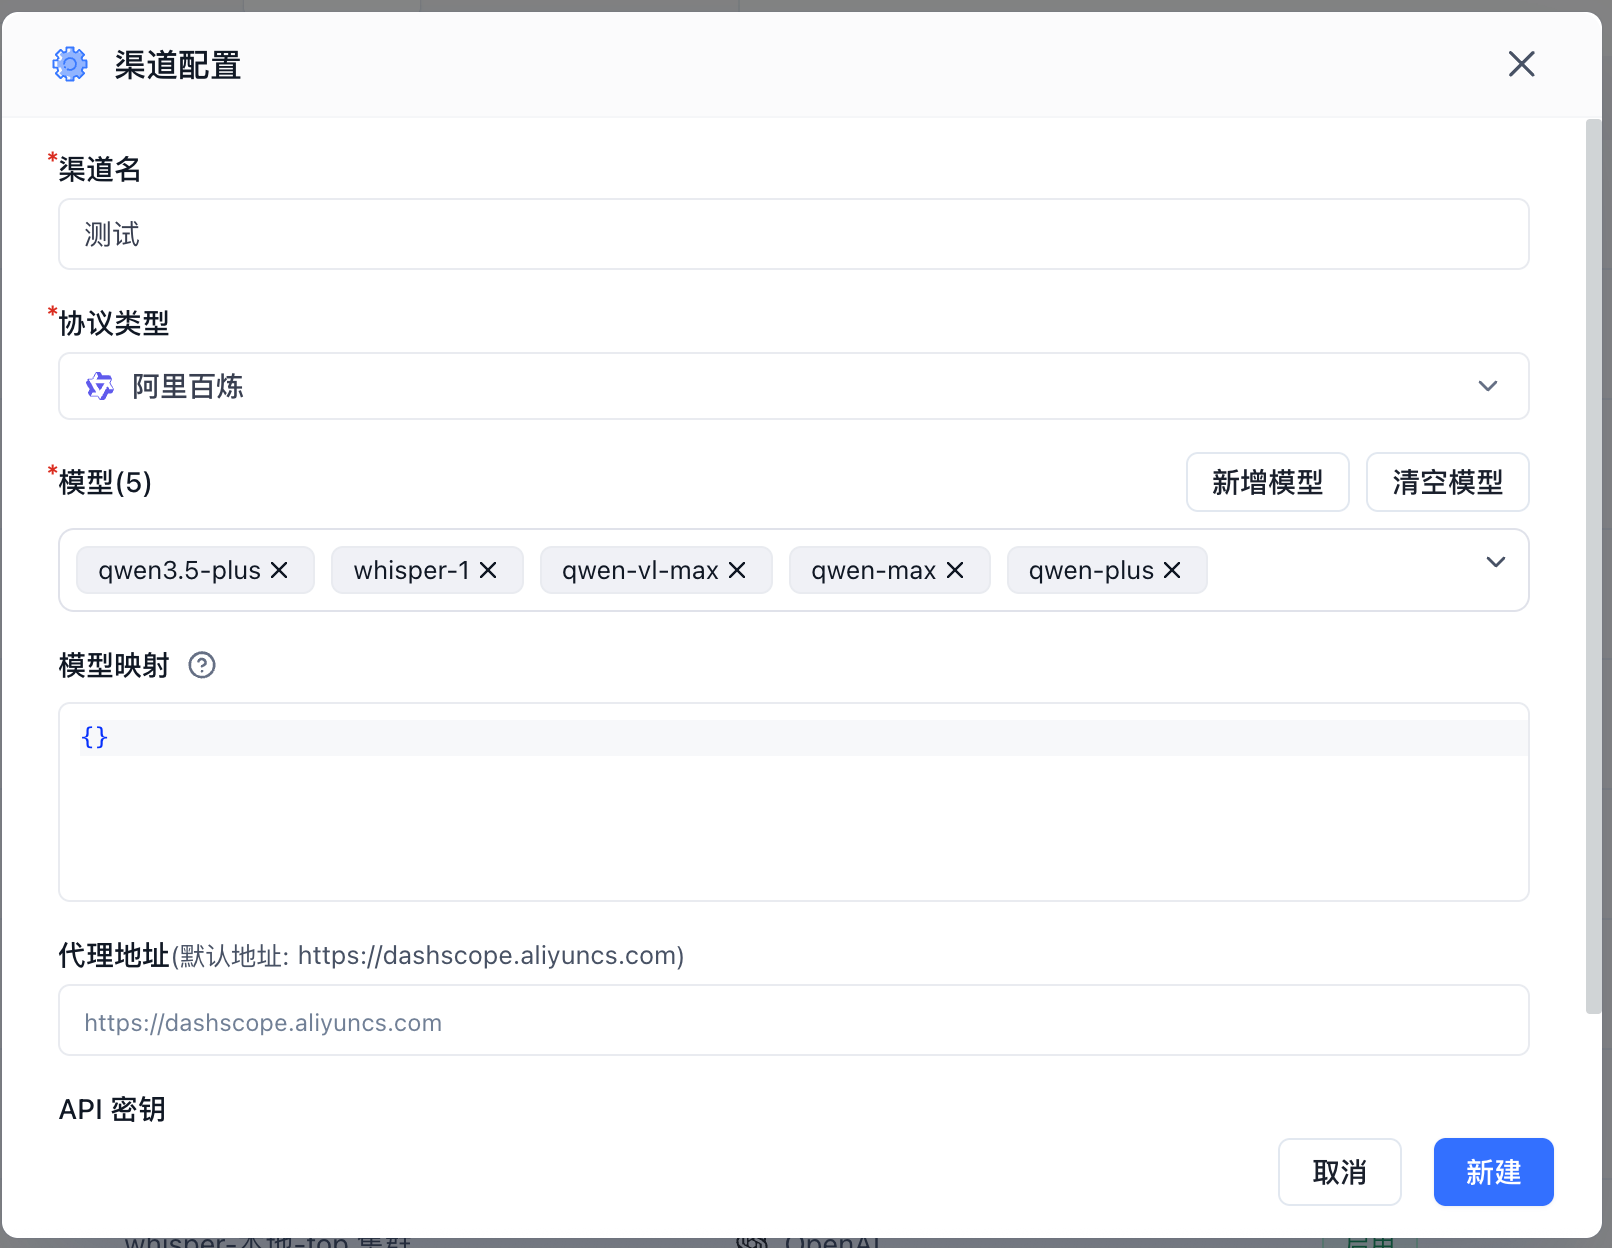Remove the qwen-vl-max model tag
This screenshot has height=1248, width=1612.
point(737,570)
